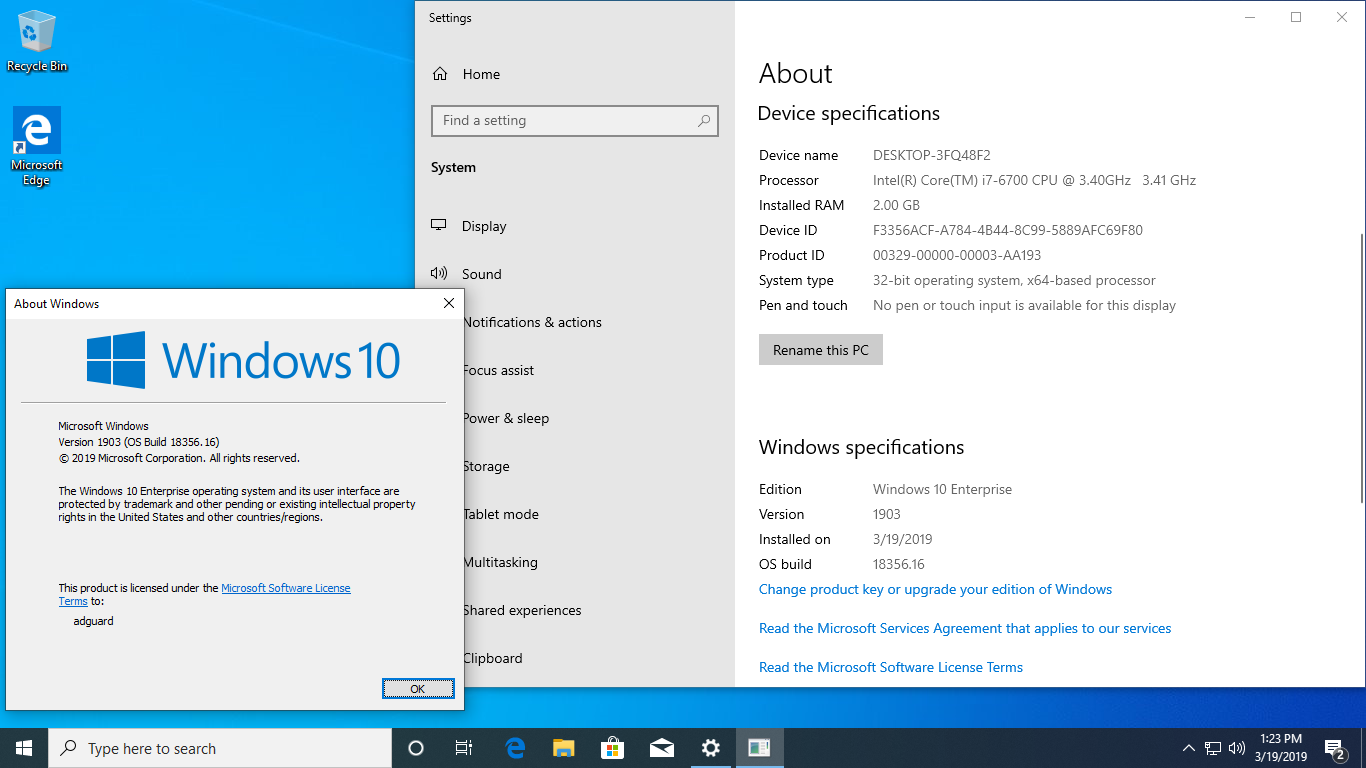Click the network icon in system tray

[x=1213, y=748]
